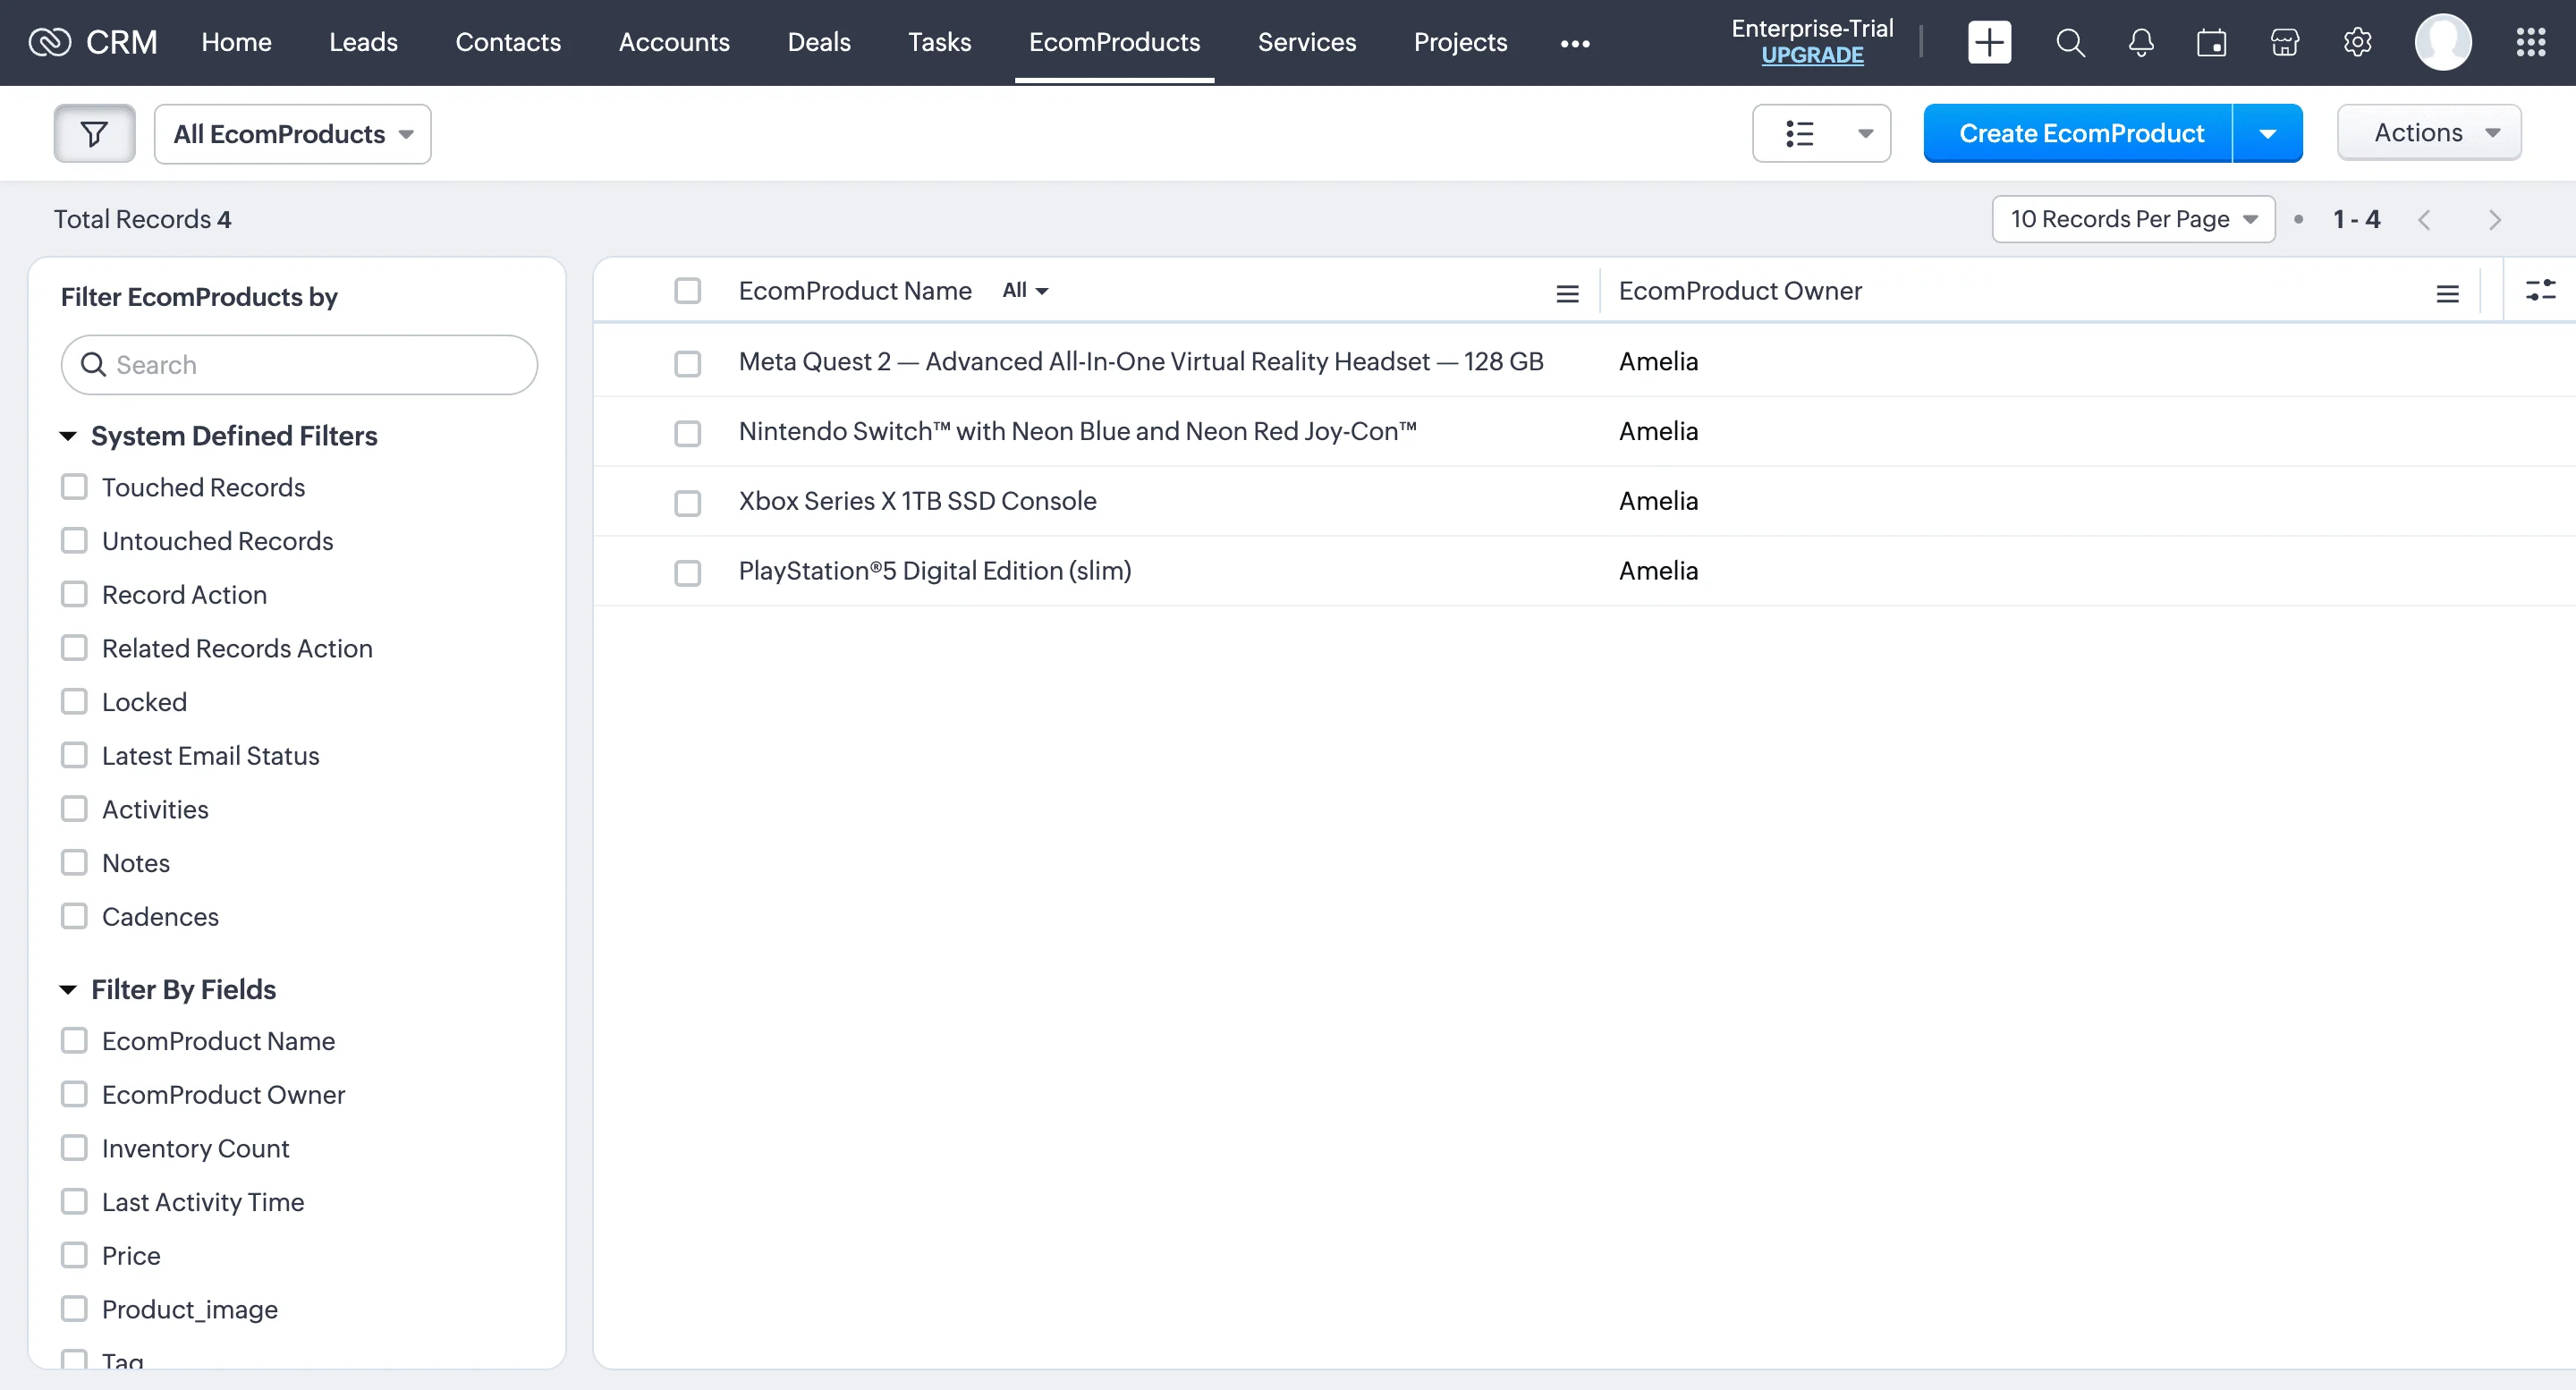Check the Activities filter

click(x=74, y=809)
